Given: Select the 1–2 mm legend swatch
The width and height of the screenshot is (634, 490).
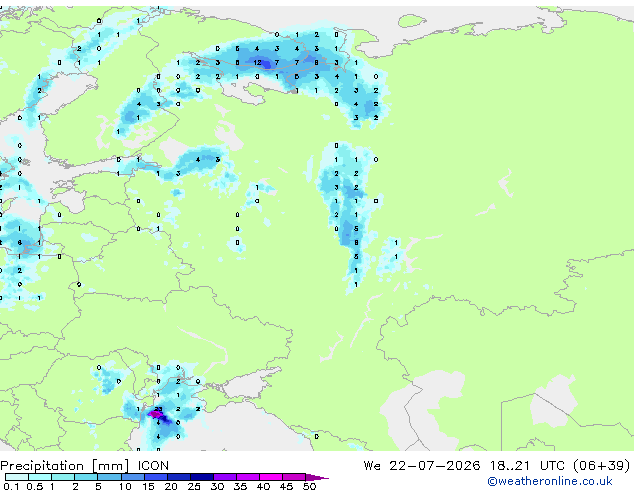Looking at the screenshot, I should pyautogui.click(x=63, y=477).
